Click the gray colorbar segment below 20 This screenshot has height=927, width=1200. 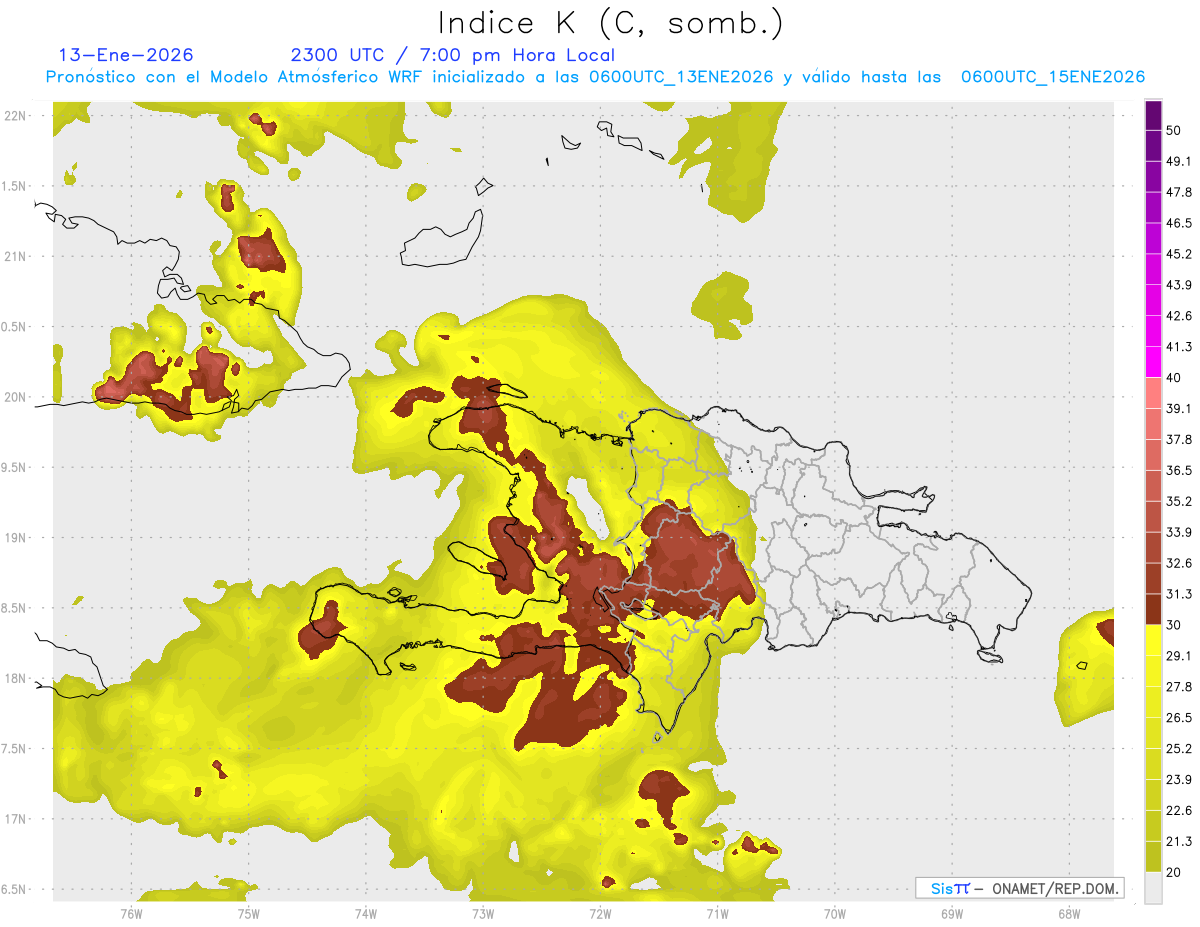point(1153,887)
